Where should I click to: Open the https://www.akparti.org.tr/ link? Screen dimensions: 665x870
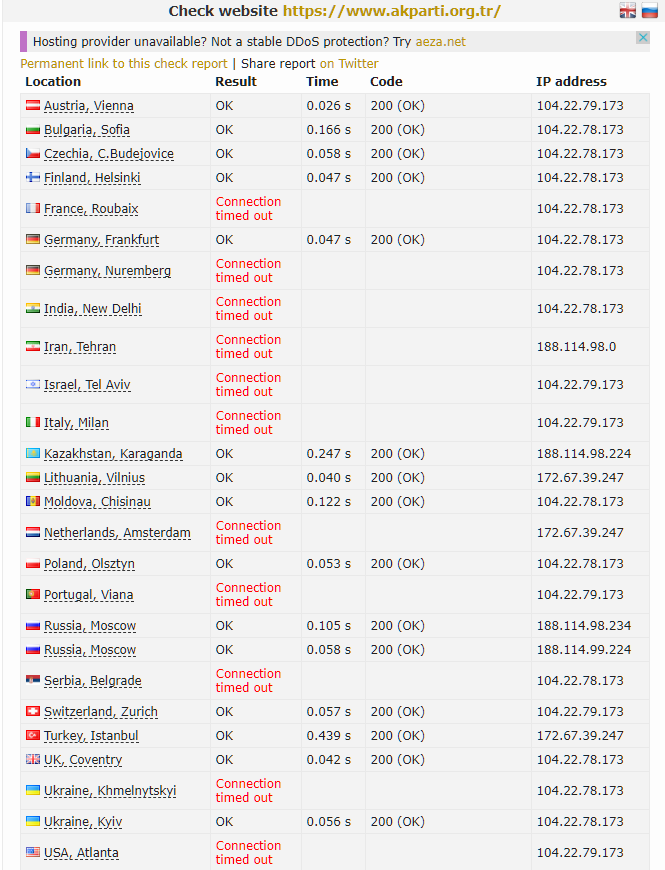tap(391, 11)
